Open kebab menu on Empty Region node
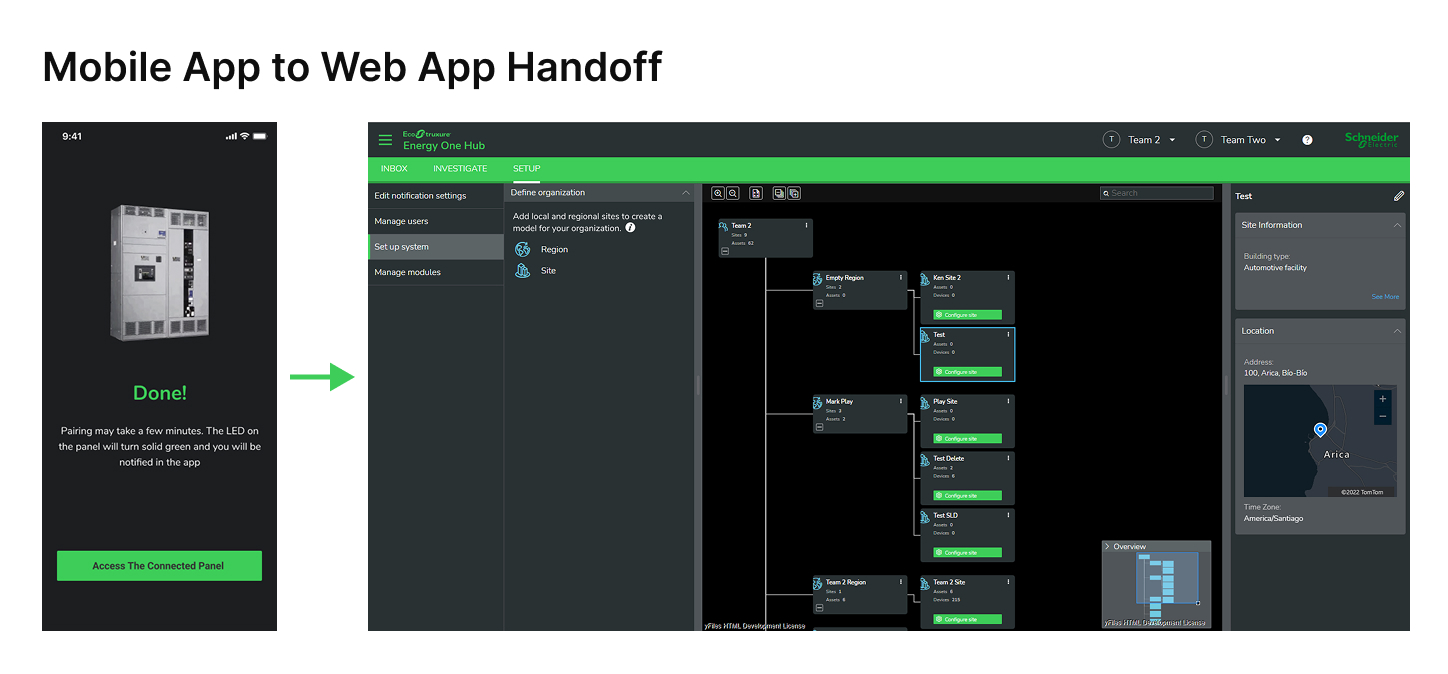The height and width of the screenshot is (674, 1448). [x=900, y=277]
